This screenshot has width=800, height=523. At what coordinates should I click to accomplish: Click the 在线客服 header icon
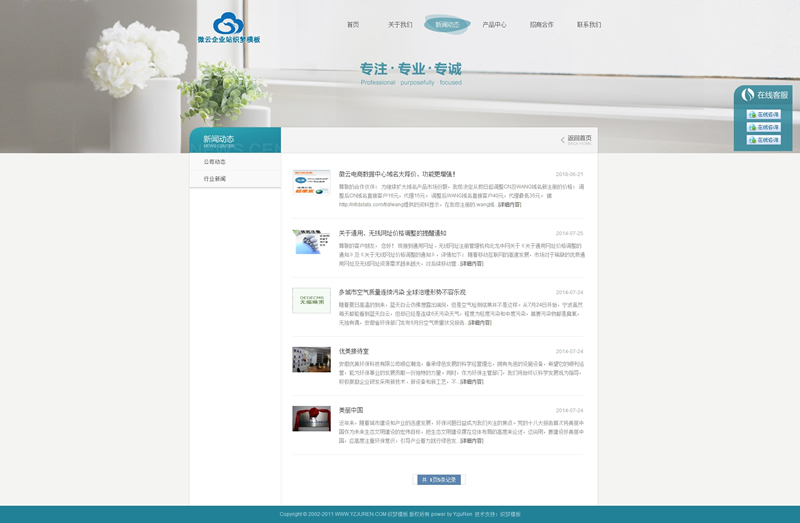click(x=747, y=95)
